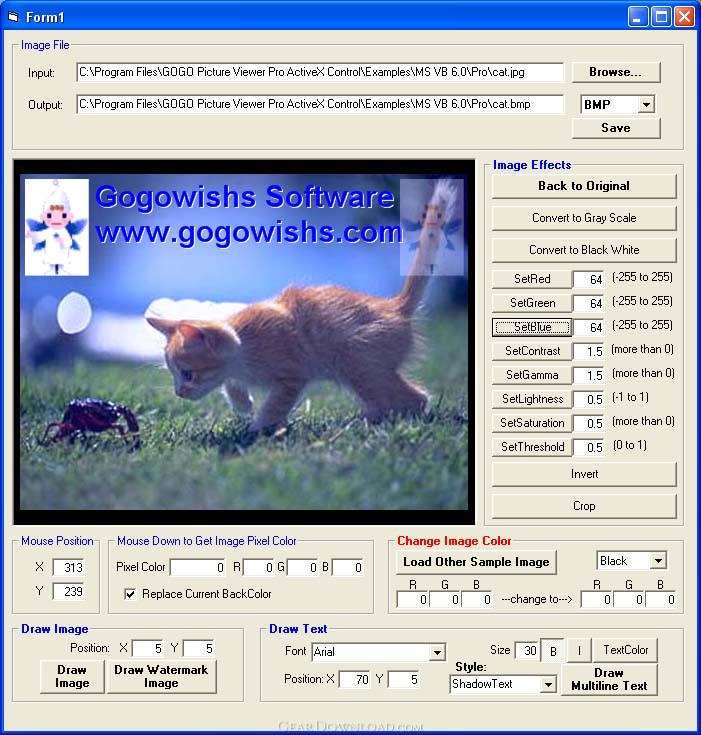
Task: Click the Output file path field
Action: pos(320,104)
